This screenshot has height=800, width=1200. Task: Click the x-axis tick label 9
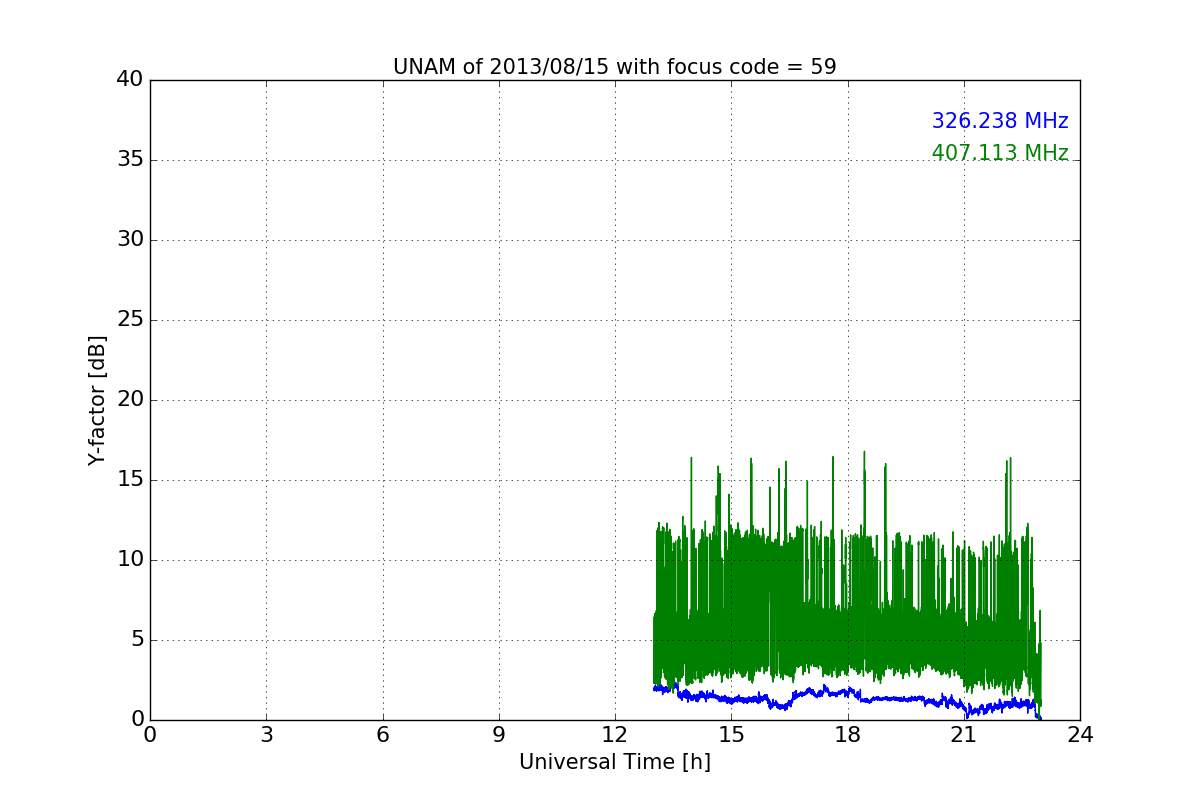pos(499,735)
